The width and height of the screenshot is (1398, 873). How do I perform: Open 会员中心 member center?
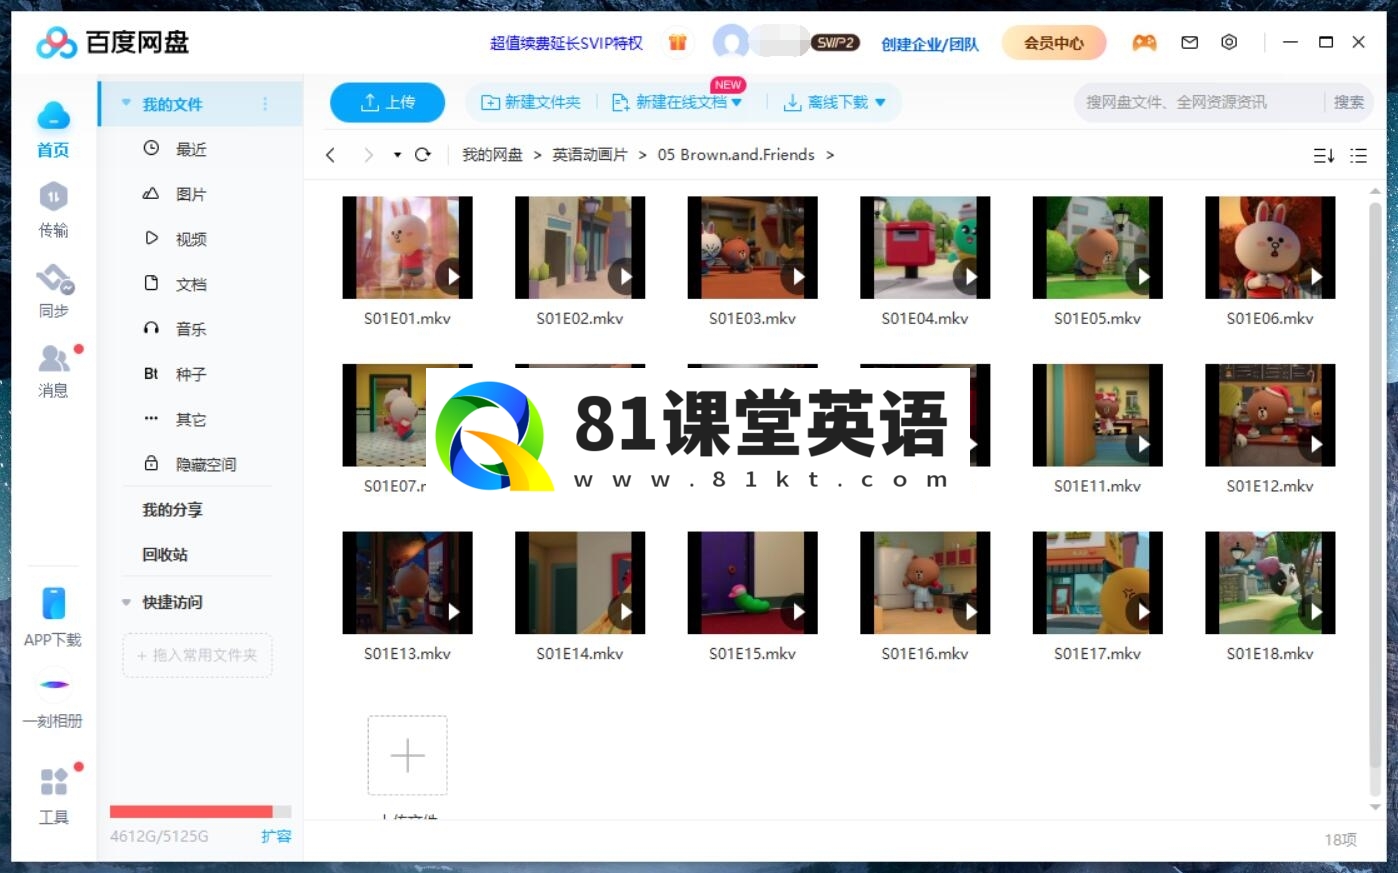click(x=1054, y=43)
